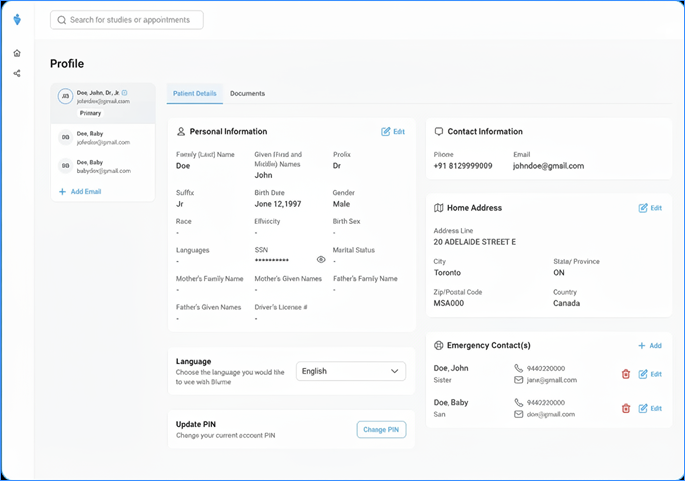This screenshot has height=481, width=685.
Task: Edit the Doe, Baby emergency contact
Action: tap(650, 408)
